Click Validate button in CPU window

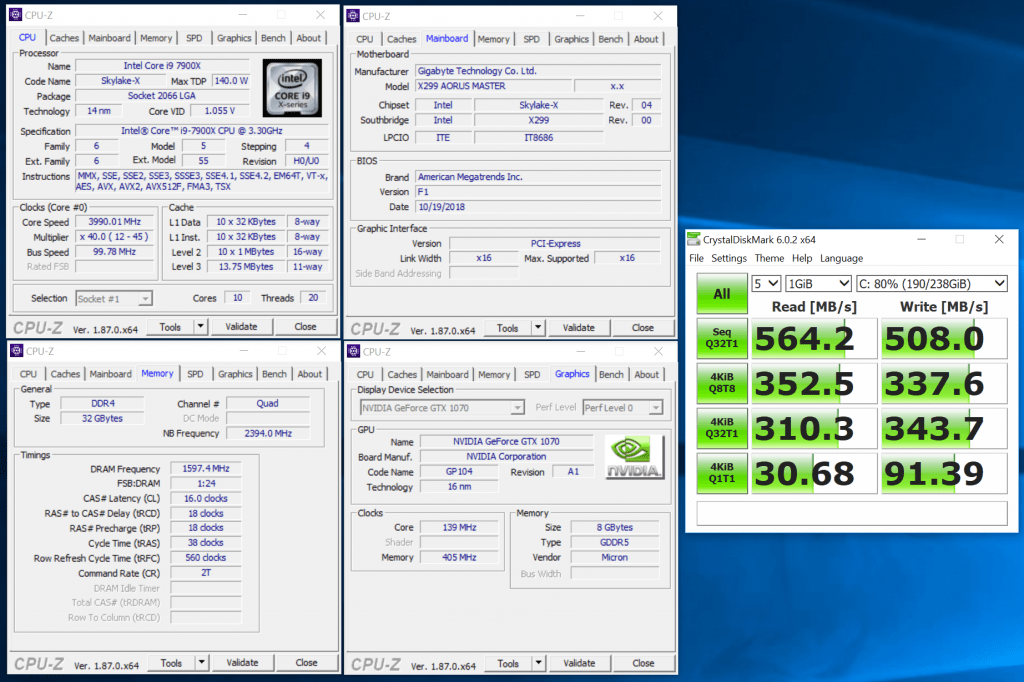(241, 326)
